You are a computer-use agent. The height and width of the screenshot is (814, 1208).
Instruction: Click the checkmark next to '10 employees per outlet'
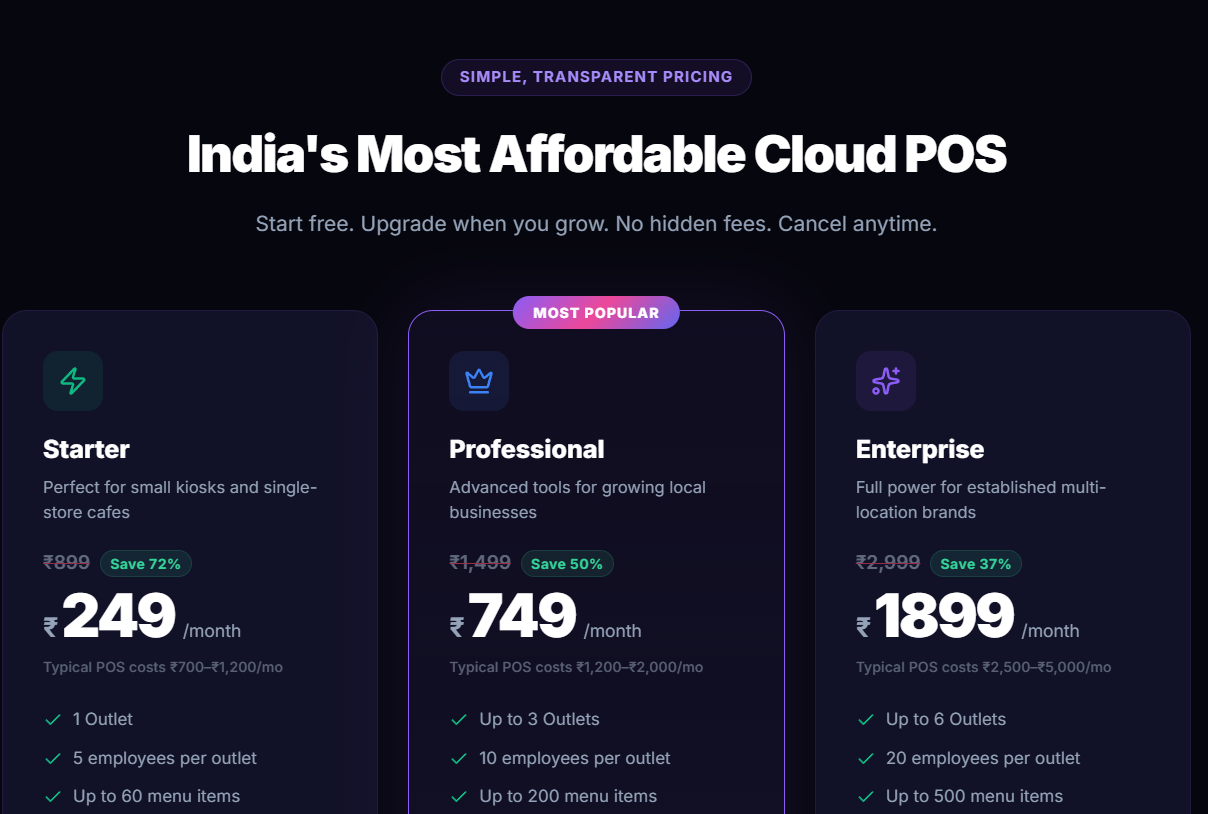[459, 758]
